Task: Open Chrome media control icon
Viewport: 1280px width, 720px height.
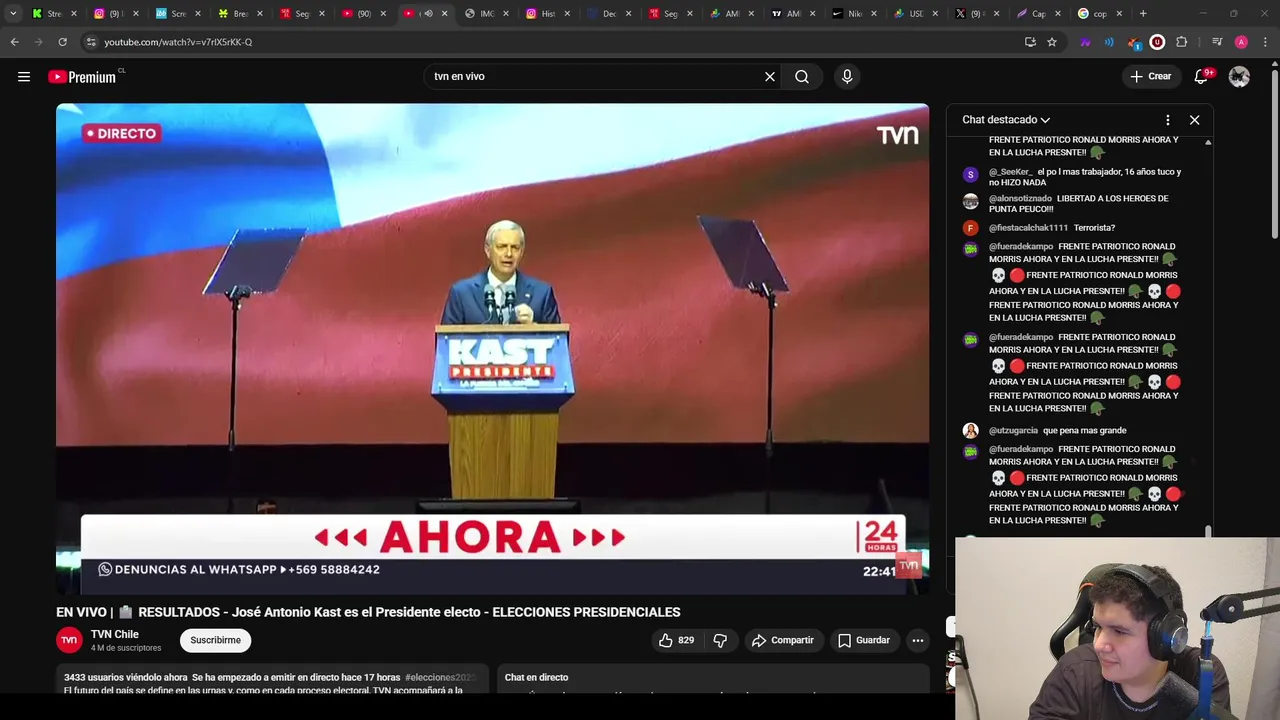Action: pos(1217,42)
